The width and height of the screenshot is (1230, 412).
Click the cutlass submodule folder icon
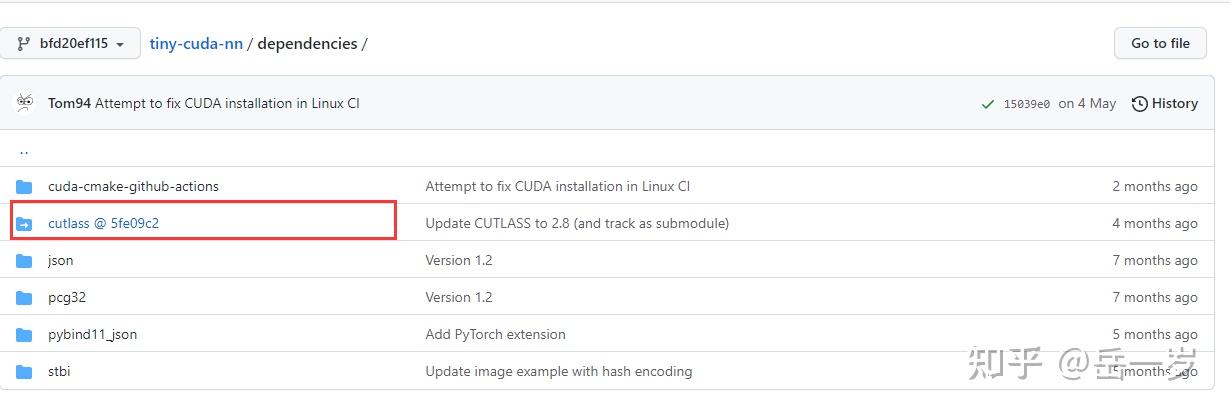tap(25, 224)
